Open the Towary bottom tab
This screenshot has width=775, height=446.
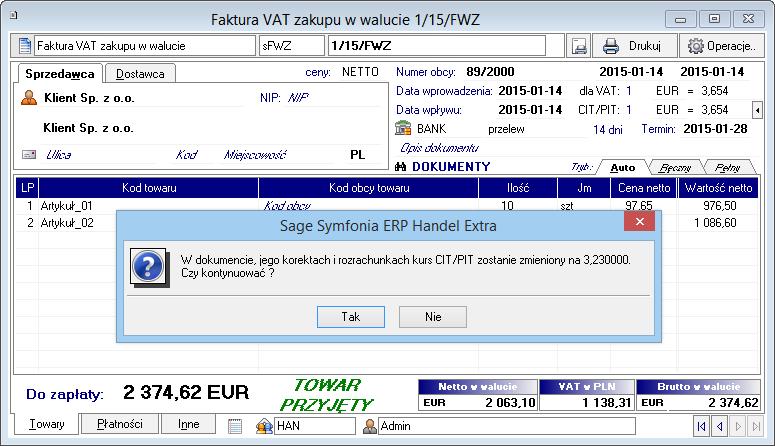(46, 424)
